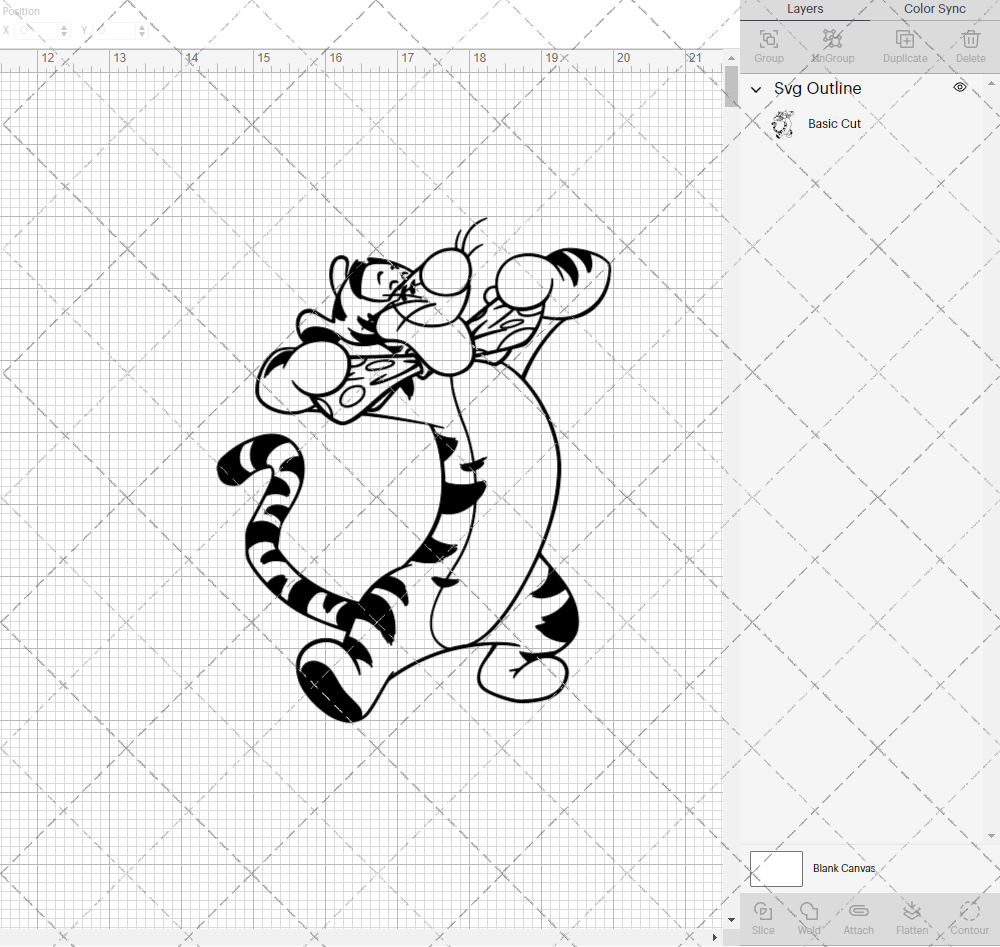The width and height of the screenshot is (1000, 947).
Task: Click the UnGroup icon
Action: click(832, 40)
